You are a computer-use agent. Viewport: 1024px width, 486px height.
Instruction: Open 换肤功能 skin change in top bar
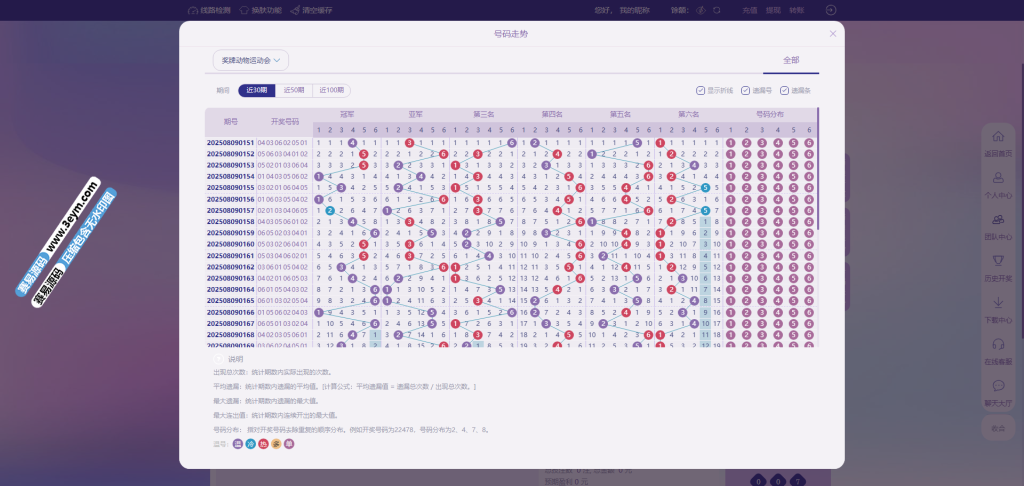[x=244, y=10]
